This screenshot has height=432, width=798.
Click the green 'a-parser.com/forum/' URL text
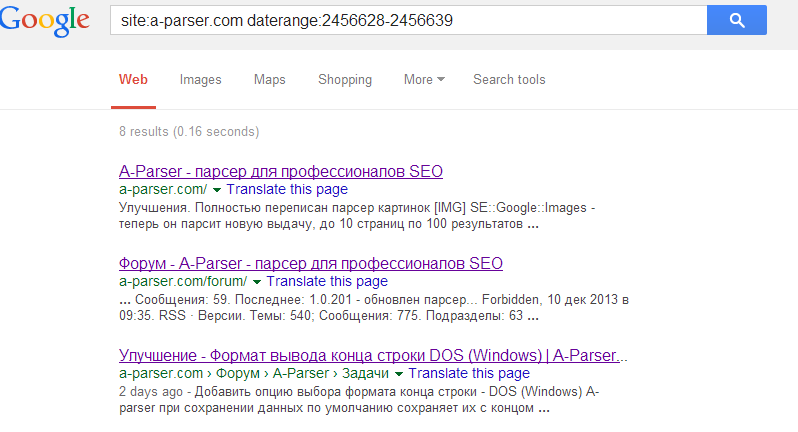[183, 281]
